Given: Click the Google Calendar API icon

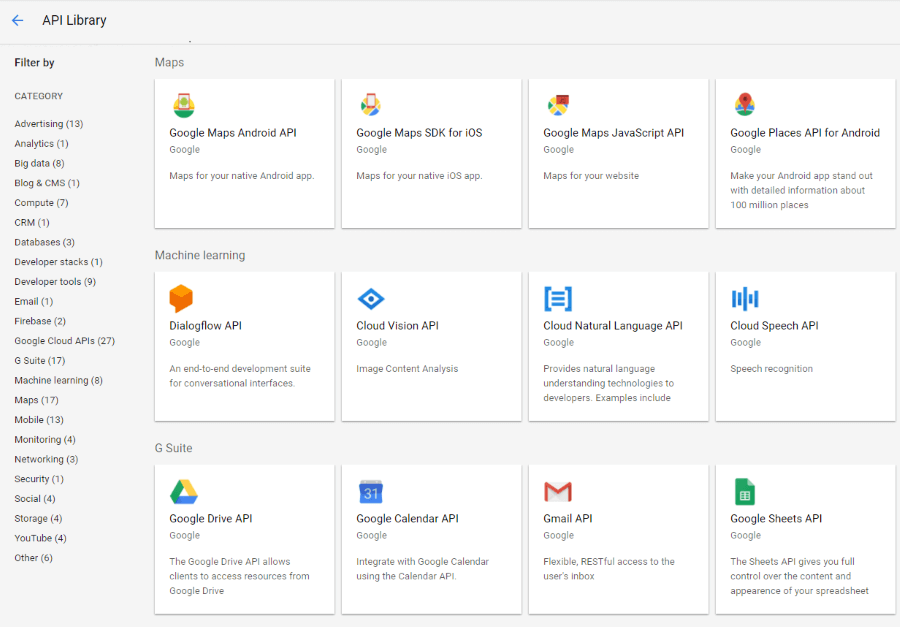Looking at the screenshot, I should coord(370,490).
